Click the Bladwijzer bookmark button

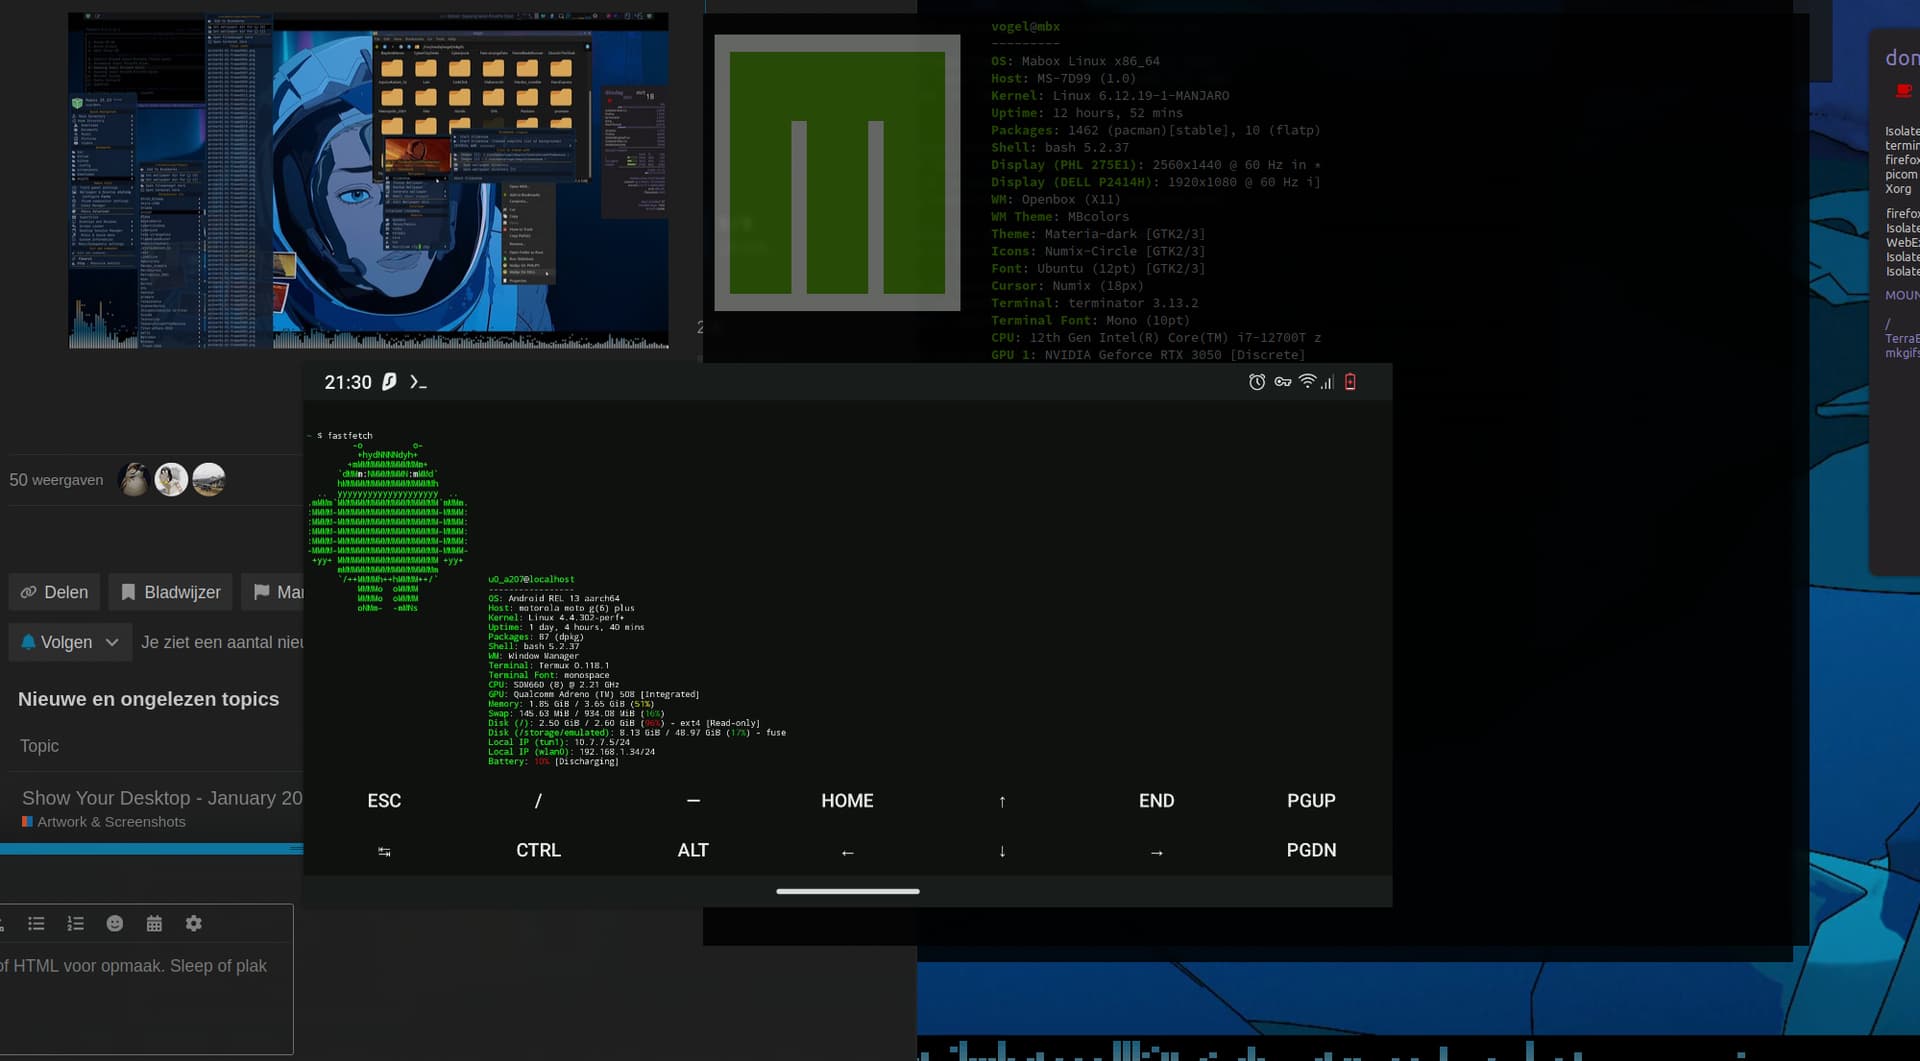click(x=171, y=592)
